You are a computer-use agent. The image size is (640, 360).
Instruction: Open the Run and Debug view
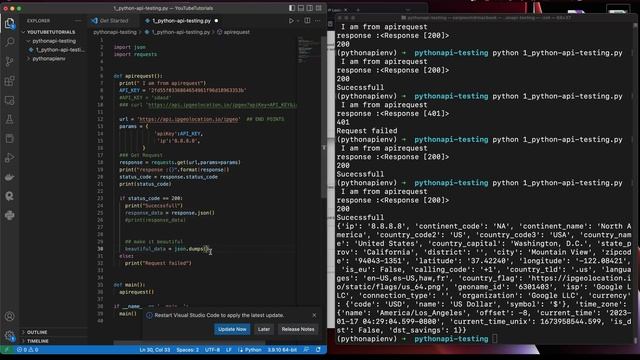click(x=9, y=158)
